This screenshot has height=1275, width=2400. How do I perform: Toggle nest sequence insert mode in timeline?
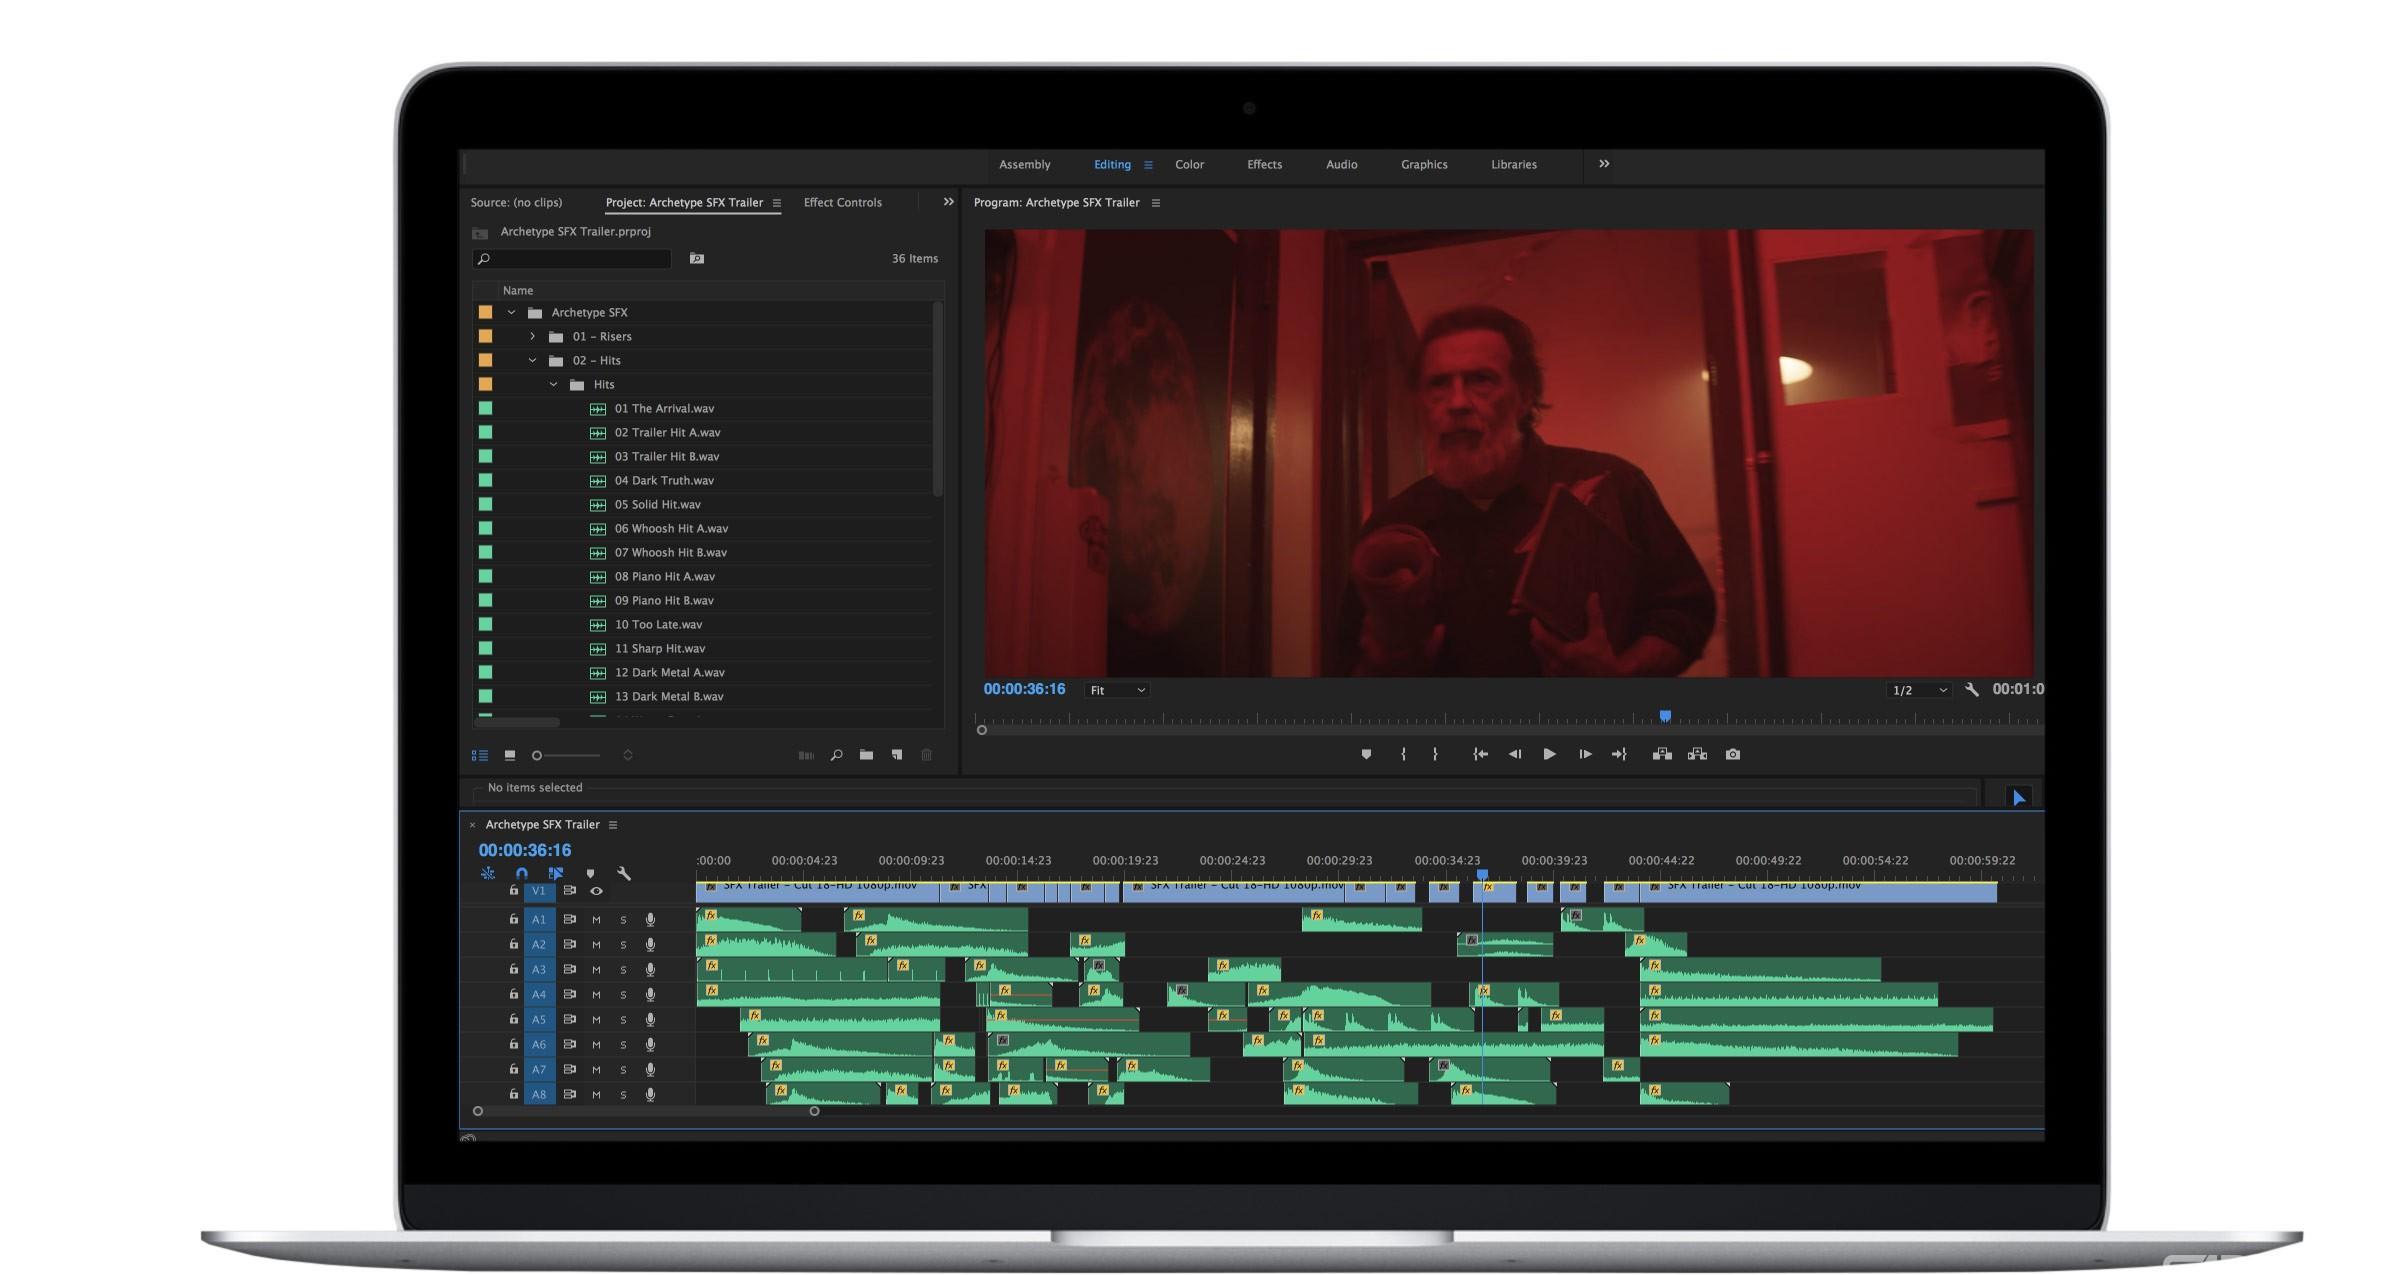point(488,873)
